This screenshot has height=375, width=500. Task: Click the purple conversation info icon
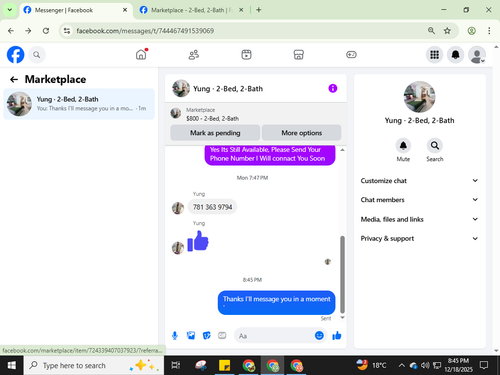point(333,88)
